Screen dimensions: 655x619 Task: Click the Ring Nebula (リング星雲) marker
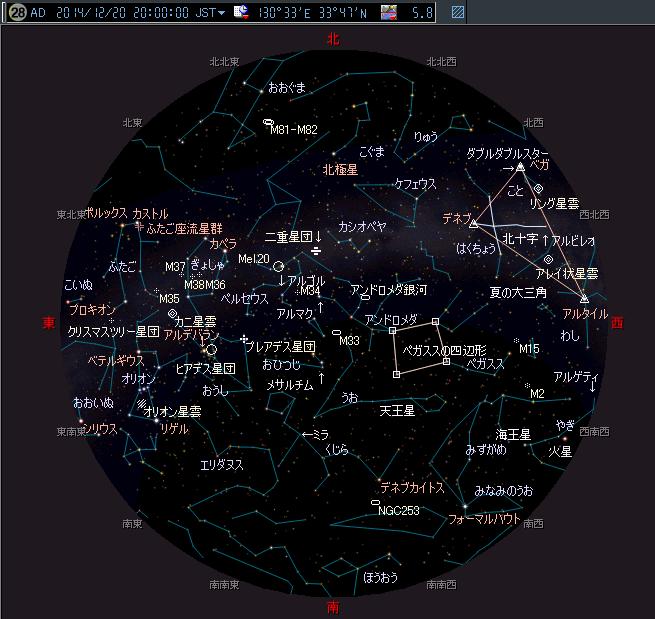pos(538,189)
